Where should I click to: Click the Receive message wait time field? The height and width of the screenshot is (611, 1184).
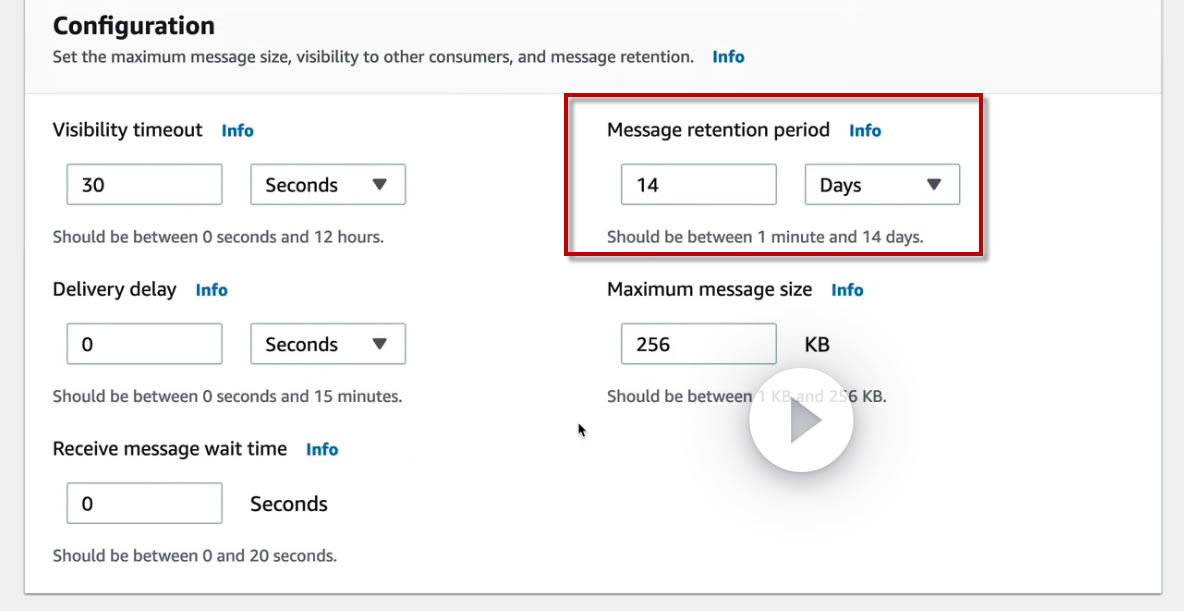144,503
